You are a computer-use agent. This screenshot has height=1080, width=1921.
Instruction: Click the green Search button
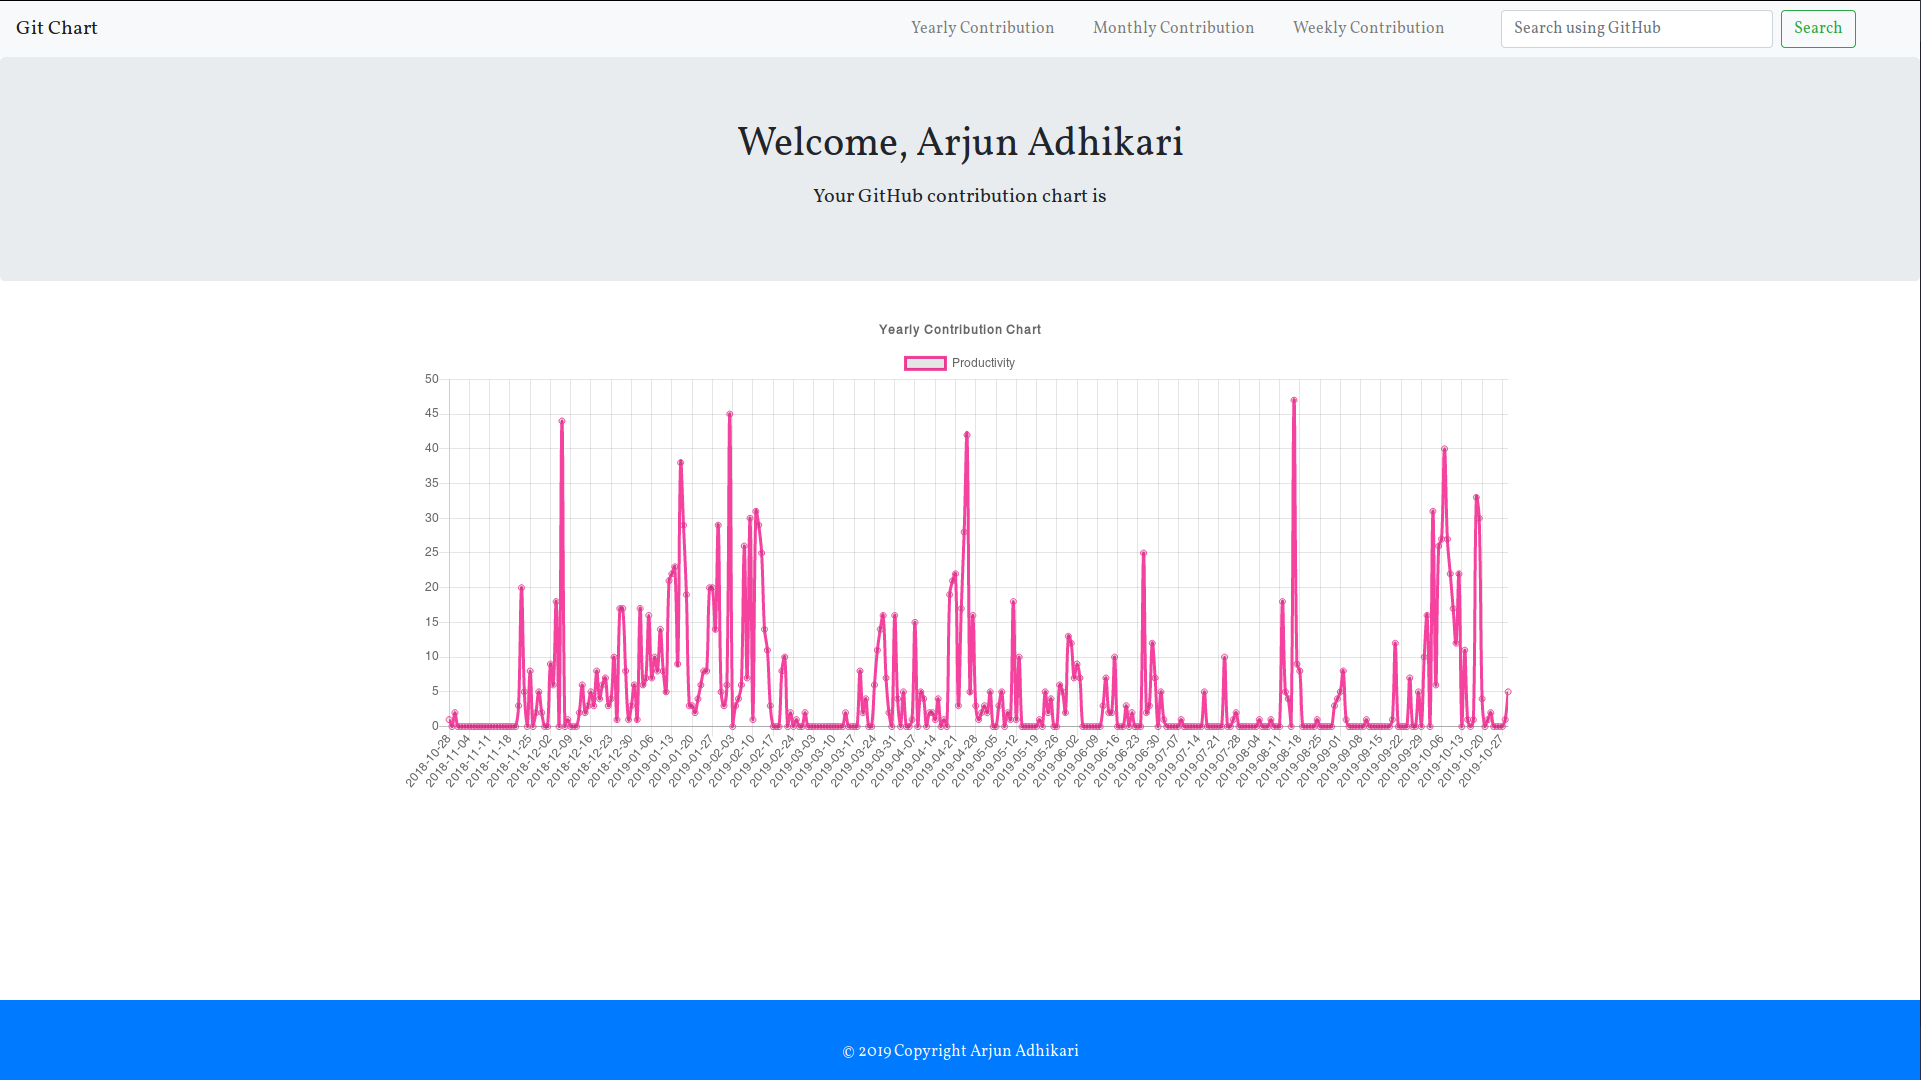1817,29
